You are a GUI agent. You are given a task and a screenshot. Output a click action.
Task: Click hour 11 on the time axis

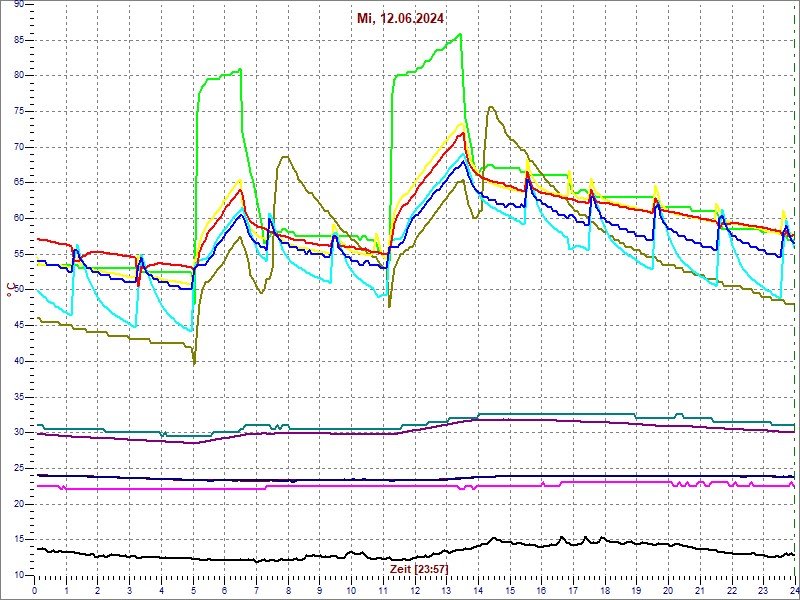383,589
